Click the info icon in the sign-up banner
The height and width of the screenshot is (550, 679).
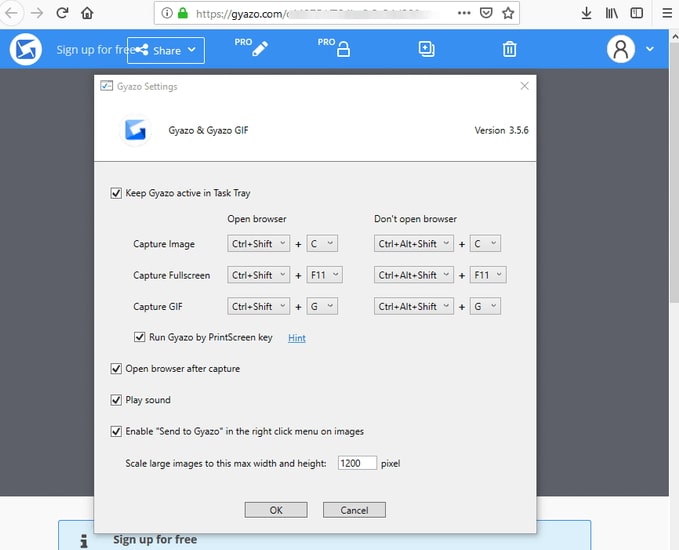84,540
